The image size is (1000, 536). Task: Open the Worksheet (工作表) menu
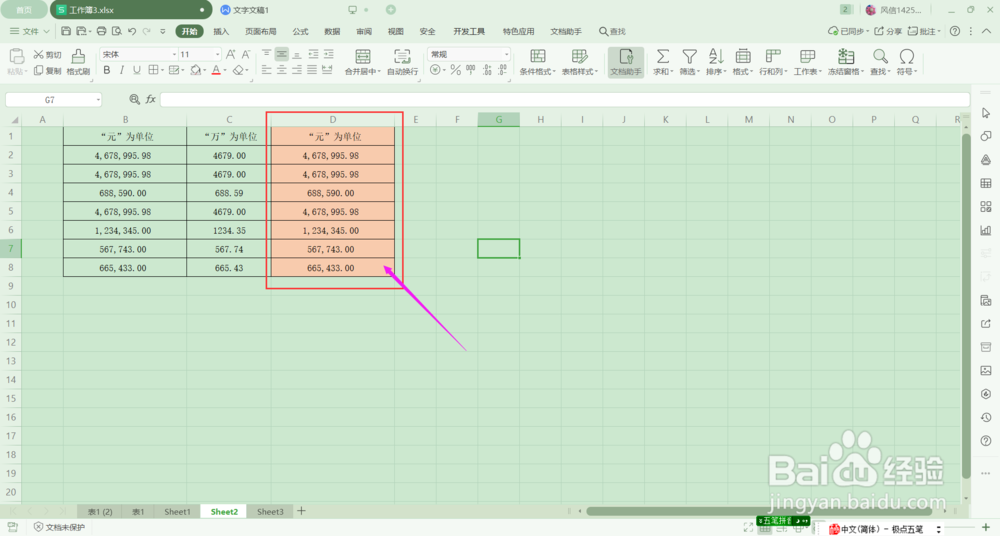[808, 62]
